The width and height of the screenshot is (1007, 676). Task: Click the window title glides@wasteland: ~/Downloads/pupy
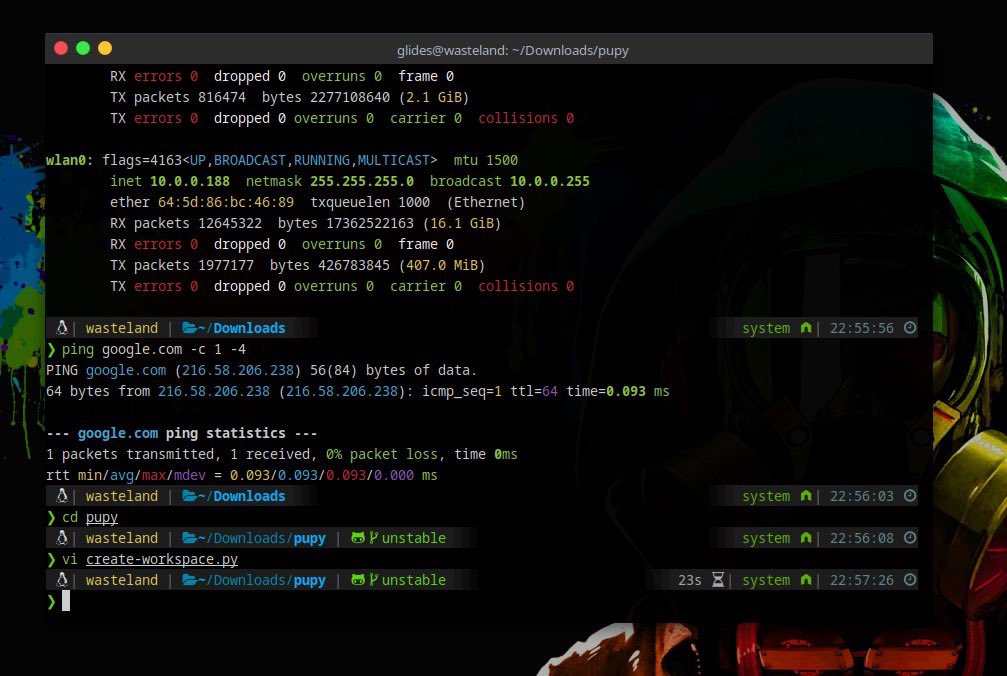512,50
